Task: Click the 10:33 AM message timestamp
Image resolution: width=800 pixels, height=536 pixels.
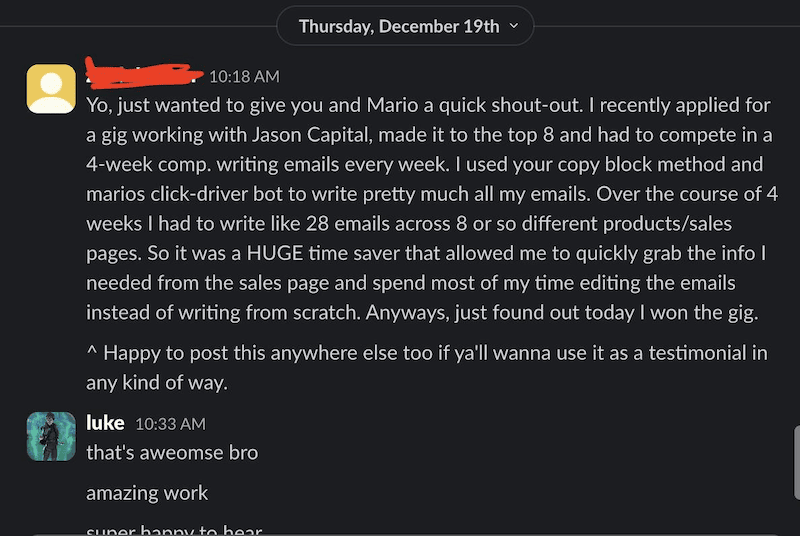Action: coord(170,425)
